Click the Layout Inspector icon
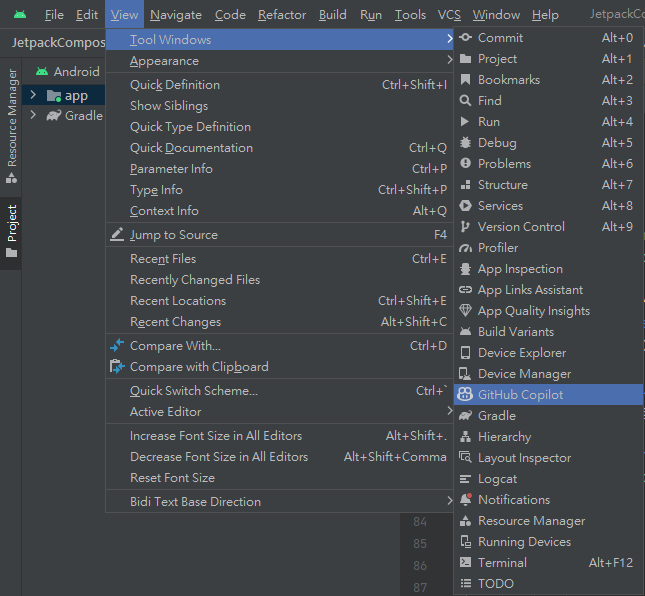The image size is (645, 596). click(465, 457)
